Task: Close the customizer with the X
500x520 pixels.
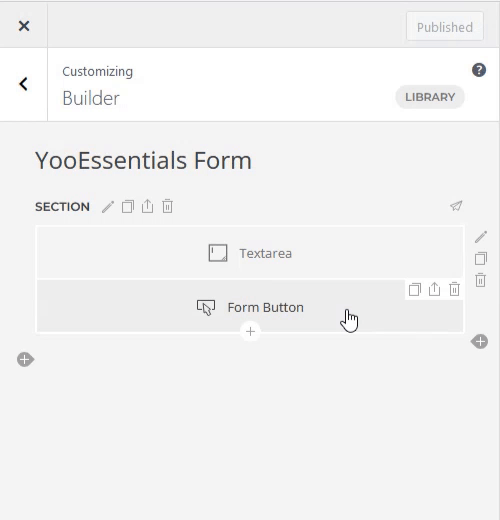Action: pos(24,26)
